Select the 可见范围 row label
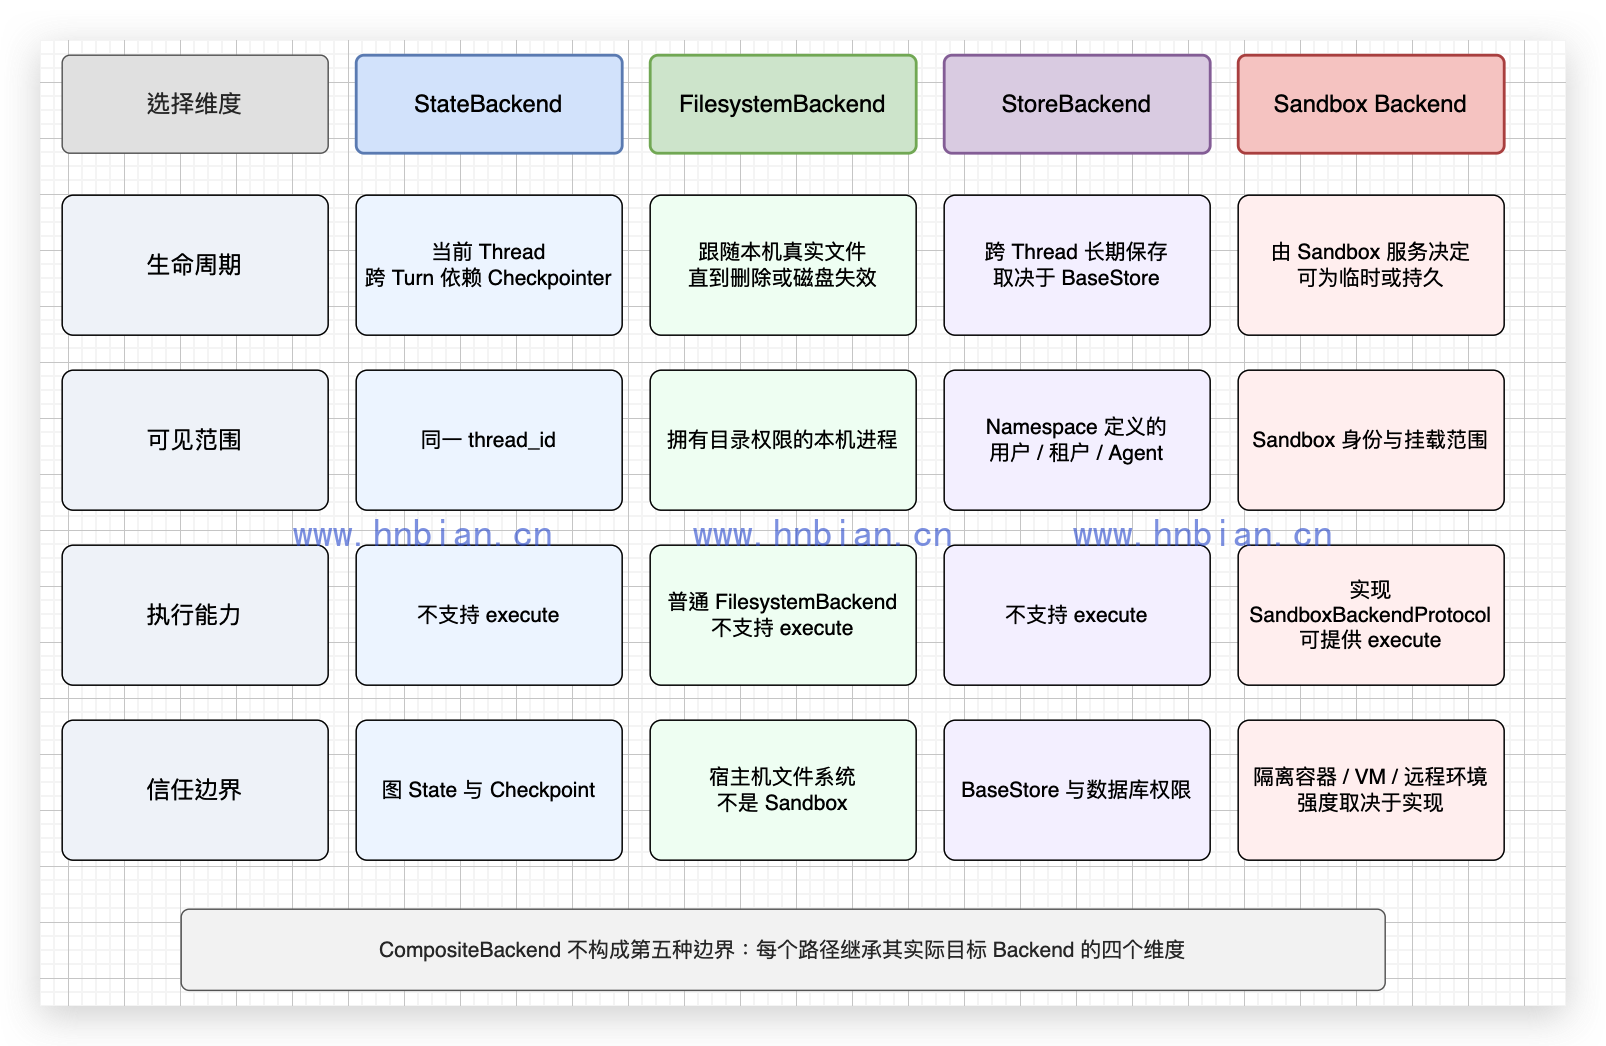The image size is (1606, 1046). pos(195,440)
